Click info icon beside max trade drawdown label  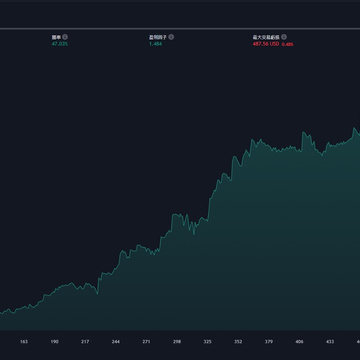click(x=284, y=37)
